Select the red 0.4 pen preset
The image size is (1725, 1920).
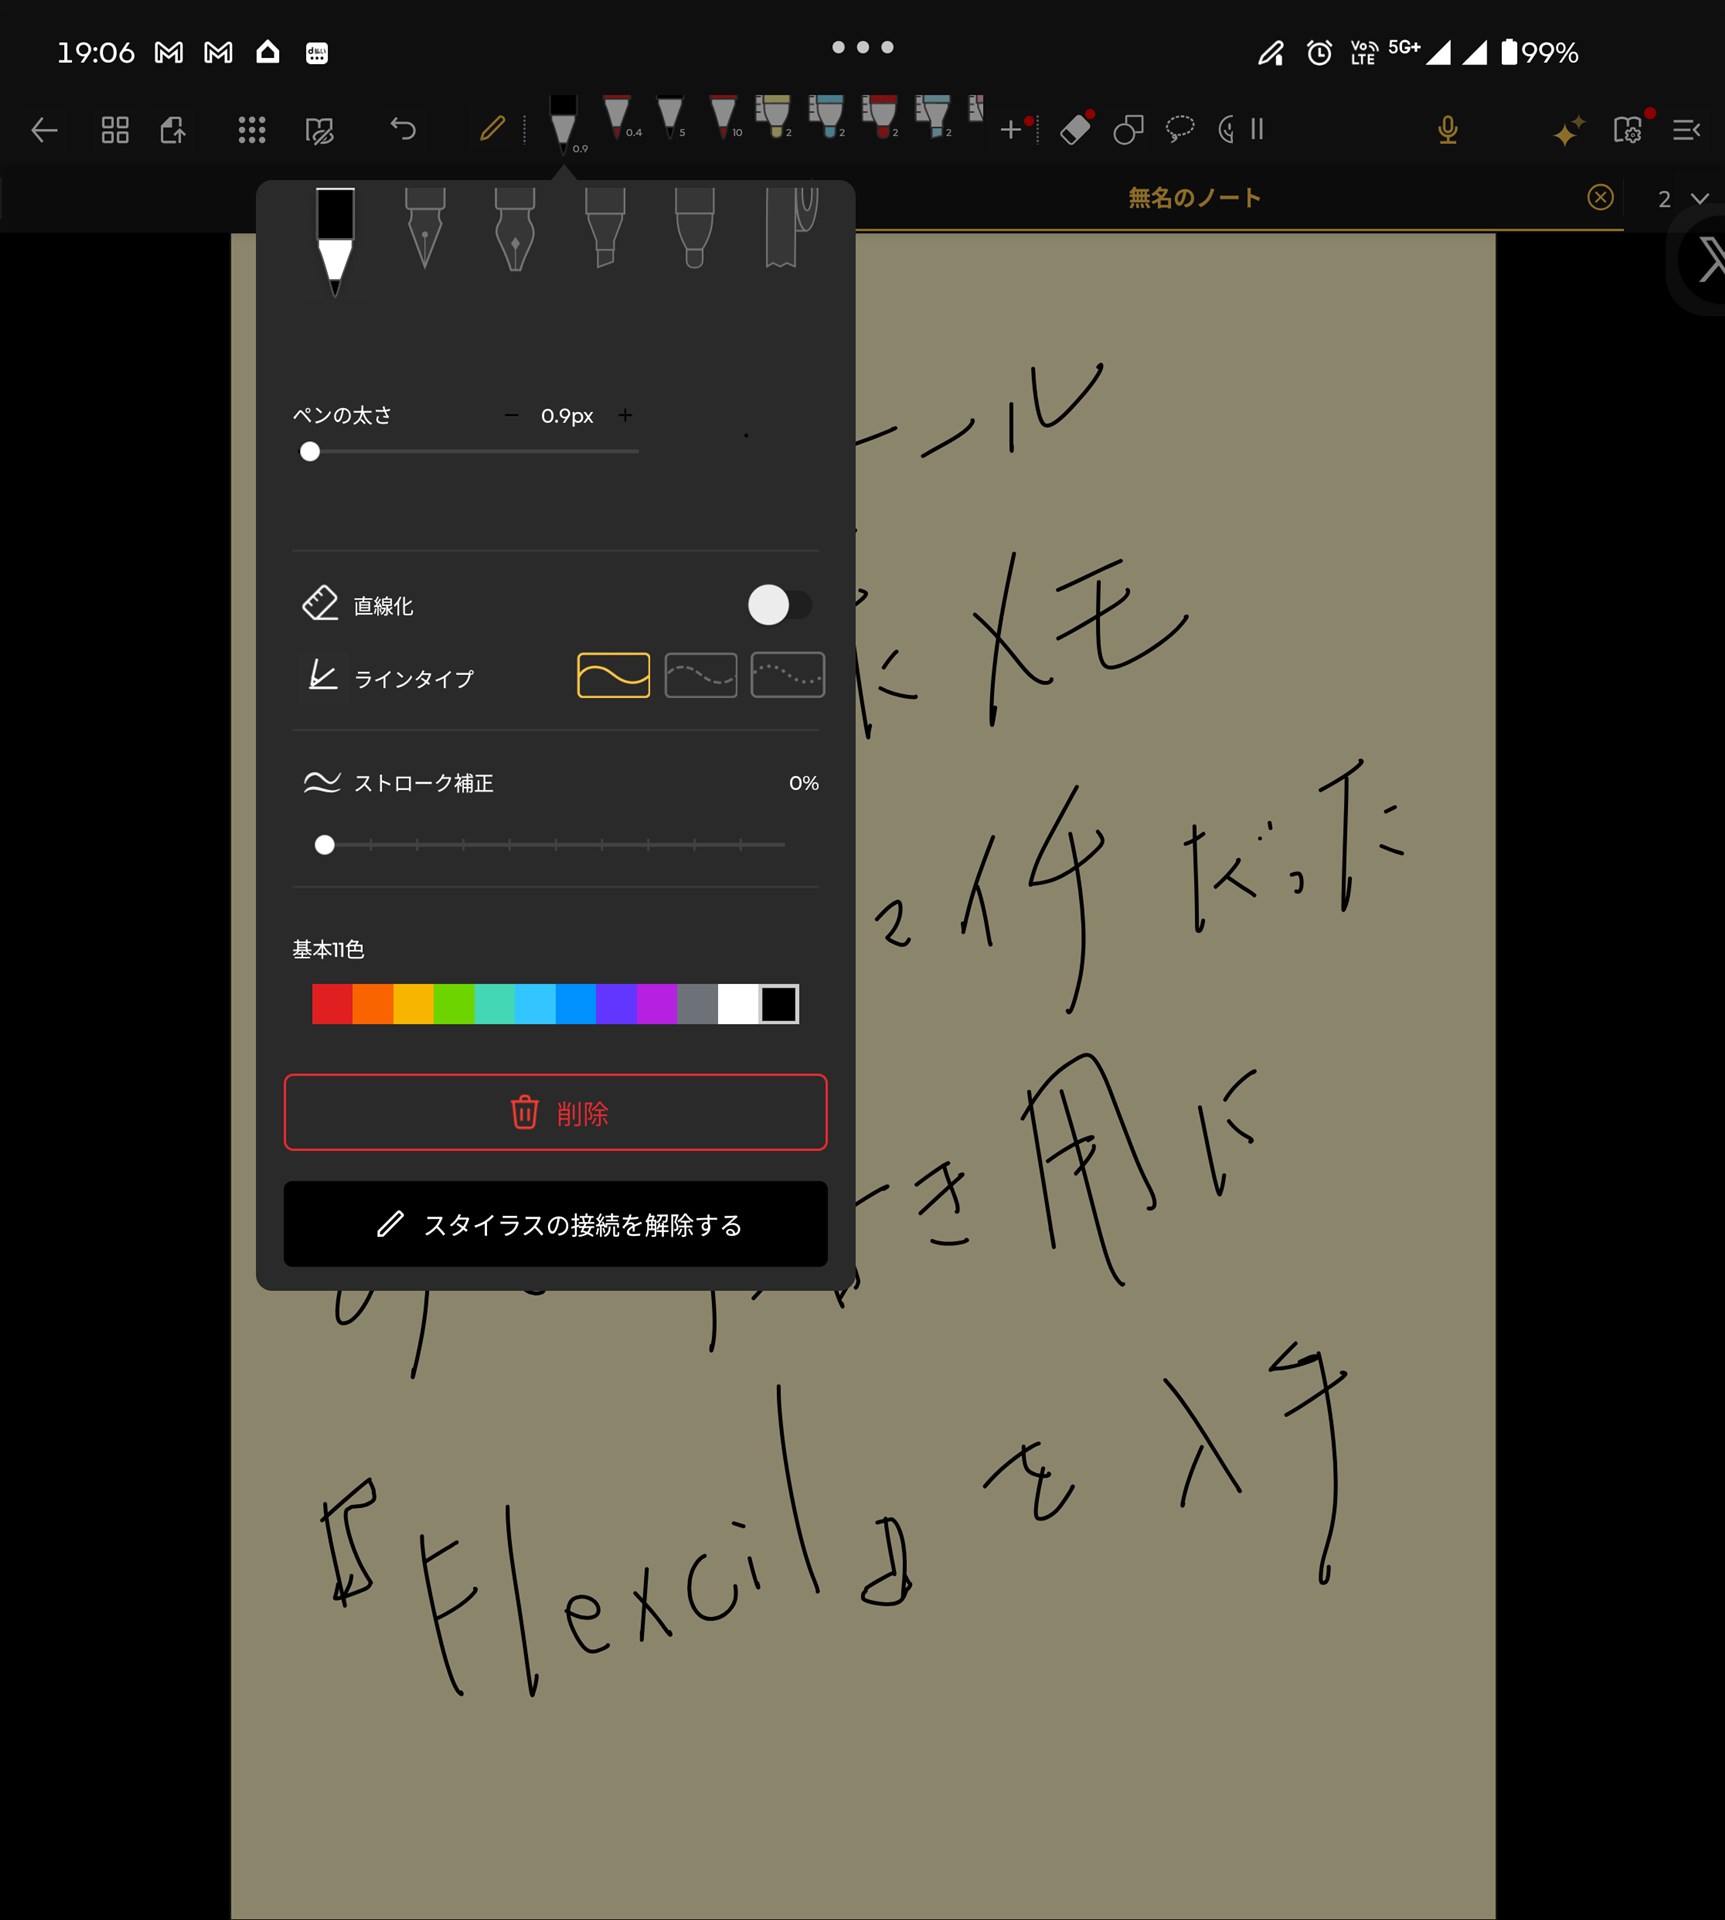[619, 117]
